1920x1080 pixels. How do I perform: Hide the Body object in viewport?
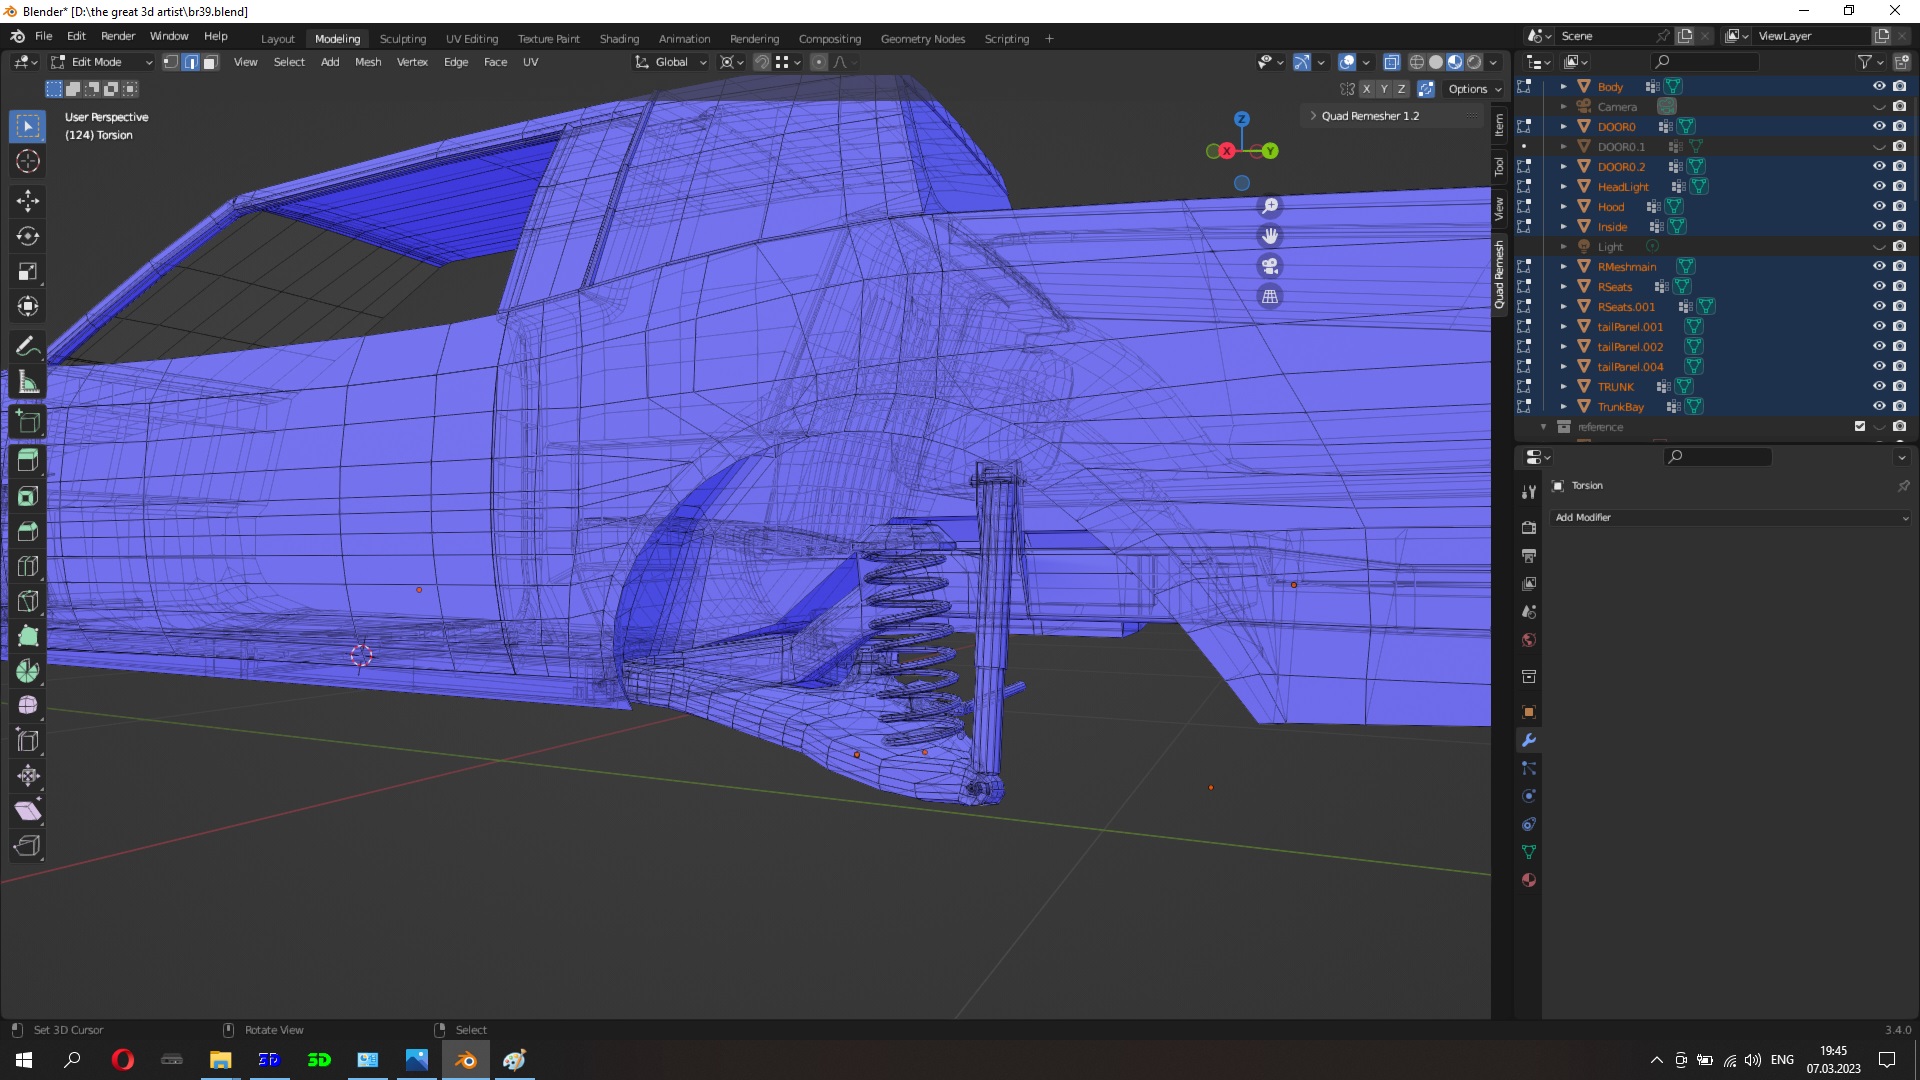(1879, 86)
